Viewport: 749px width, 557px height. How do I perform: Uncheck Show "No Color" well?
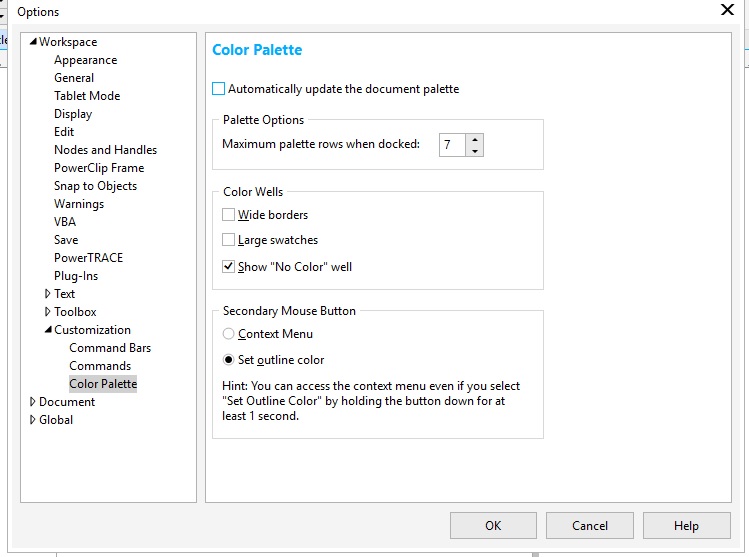tap(229, 267)
